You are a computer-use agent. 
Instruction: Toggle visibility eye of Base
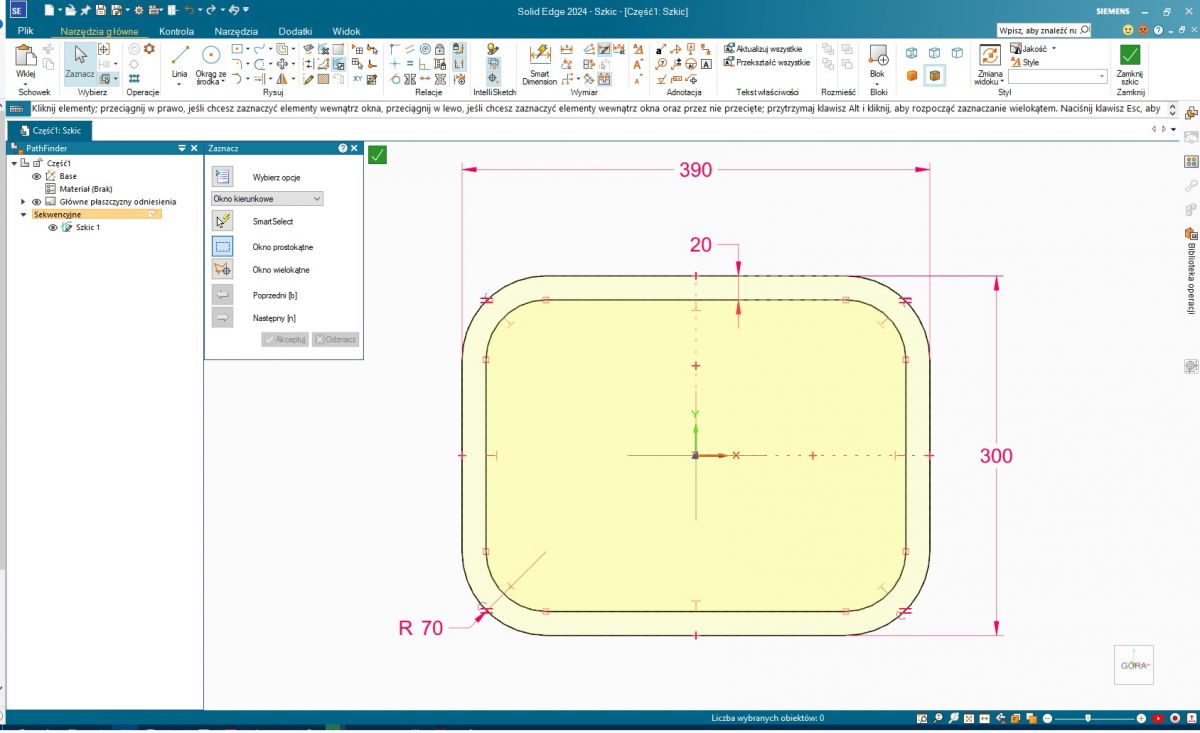click(36, 176)
